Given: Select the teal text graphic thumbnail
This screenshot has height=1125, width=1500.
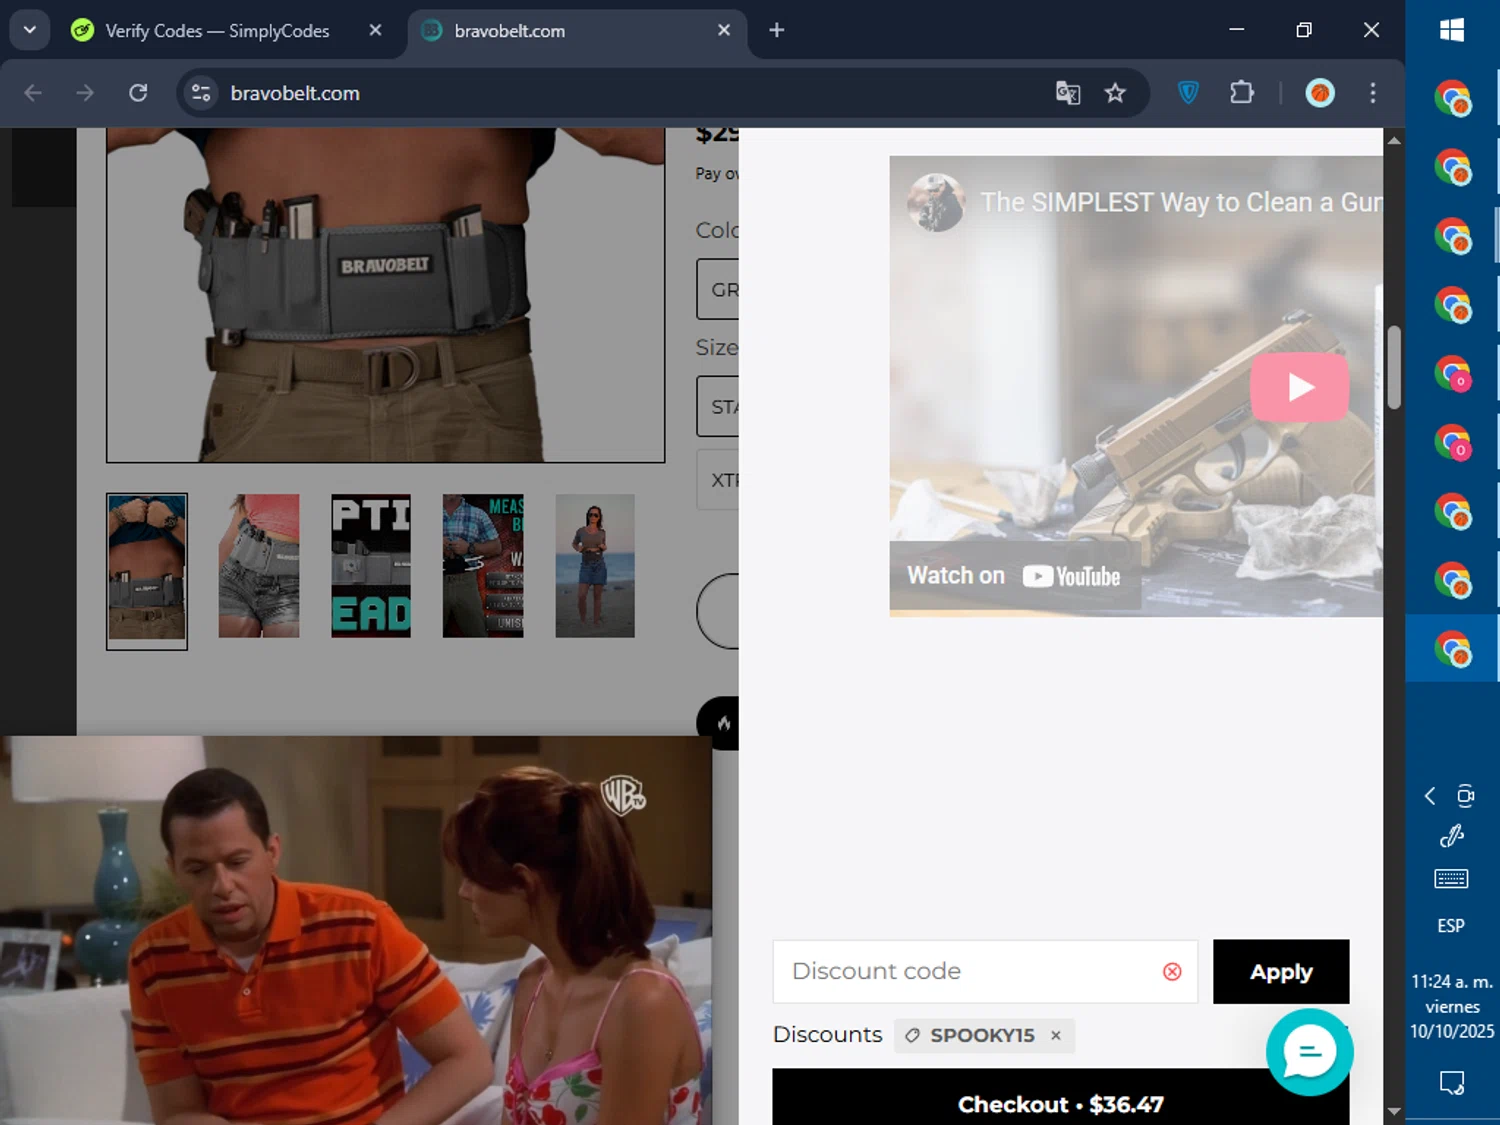Looking at the screenshot, I should [x=371, y=566].
